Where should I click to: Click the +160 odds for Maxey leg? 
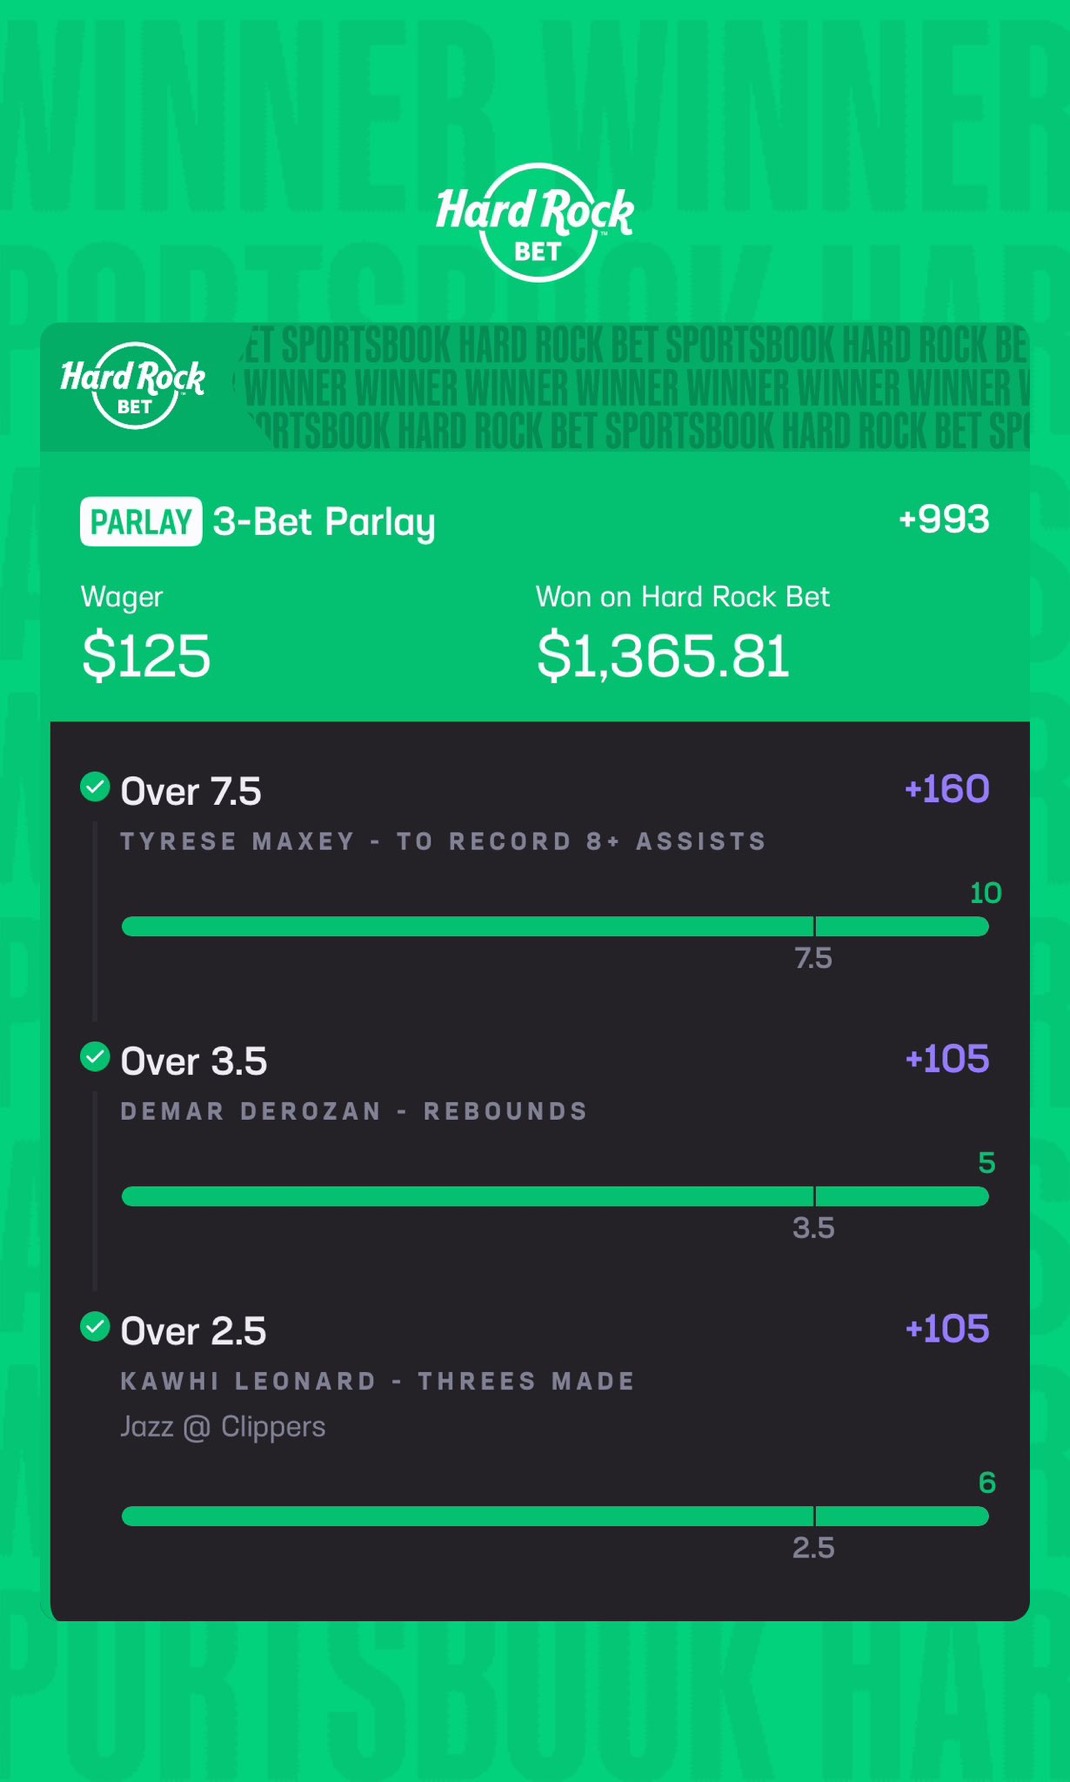point(946,789)
